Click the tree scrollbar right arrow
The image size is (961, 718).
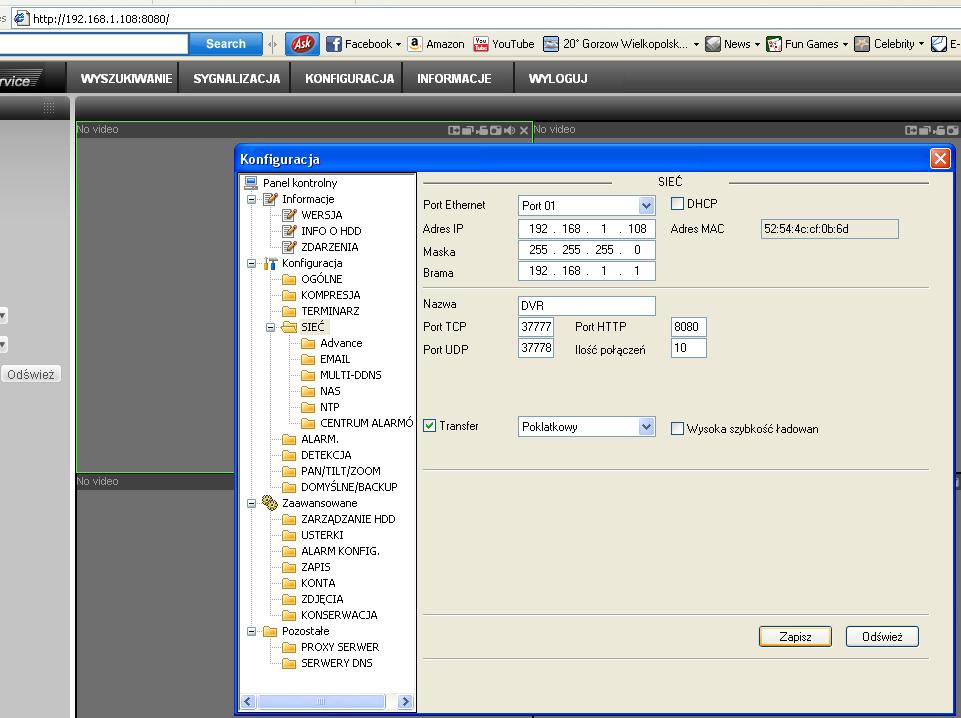pyautogui.click(x=405, y=701)
